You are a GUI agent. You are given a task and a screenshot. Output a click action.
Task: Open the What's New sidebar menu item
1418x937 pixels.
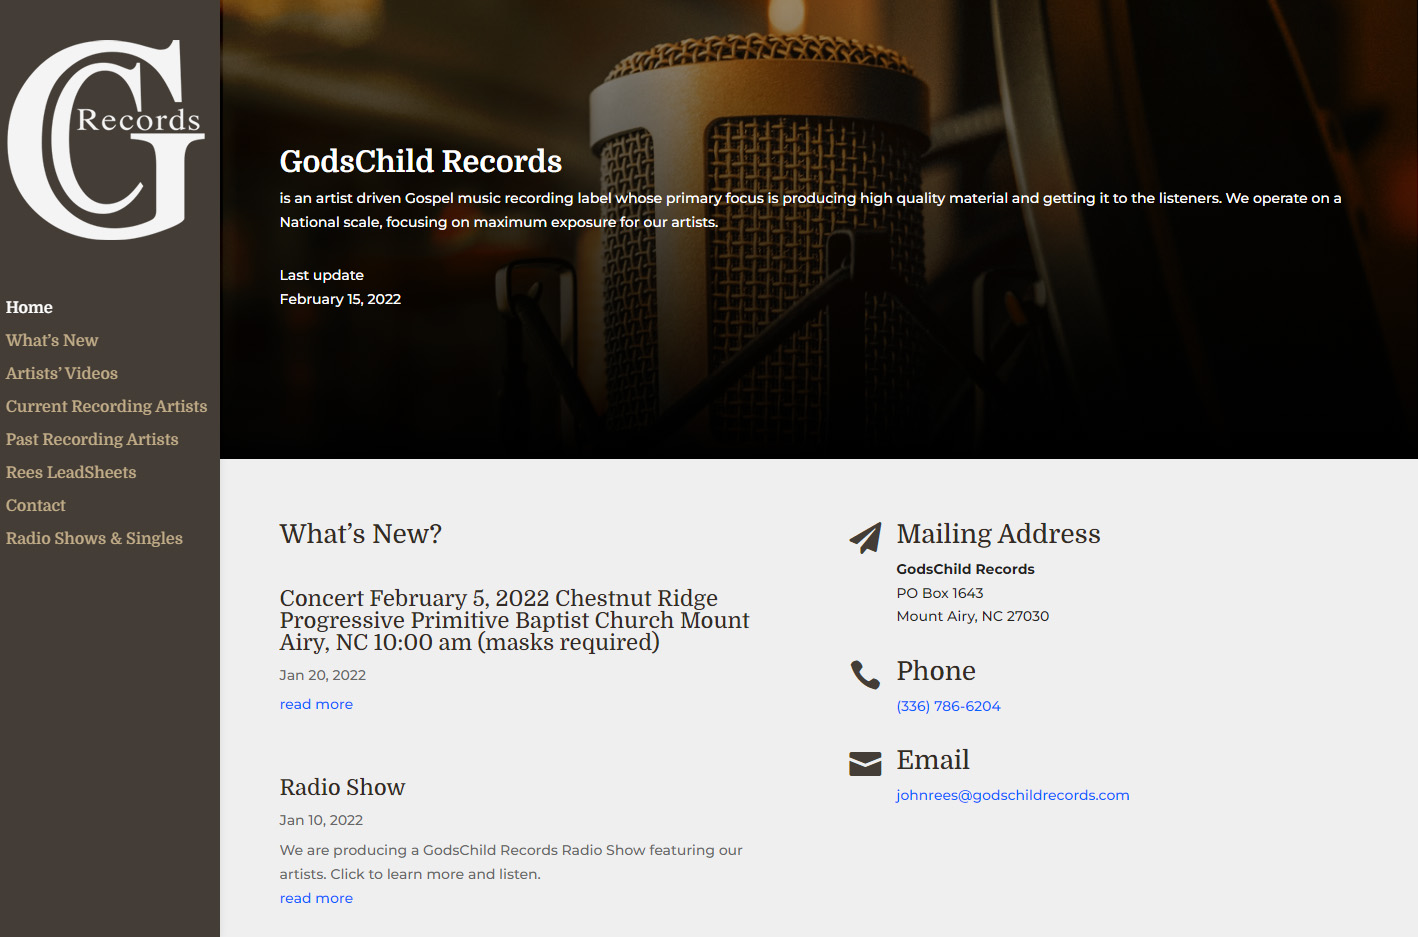52,340
